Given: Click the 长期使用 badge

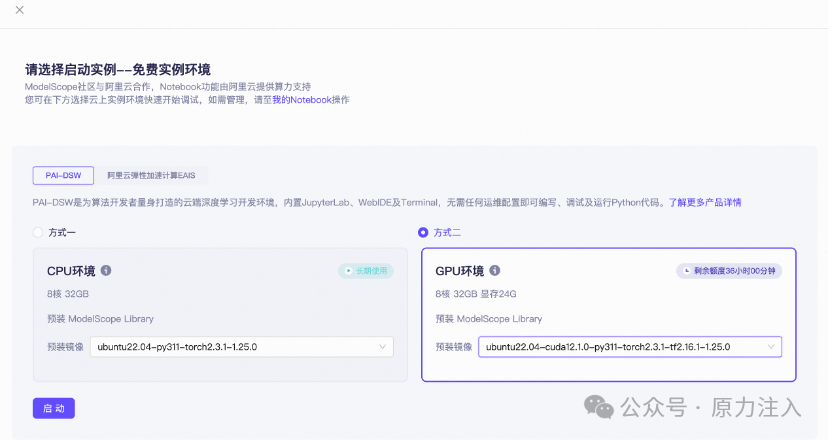Looking at the screenshot, I should pyautogui.click(x=366, y=271).
